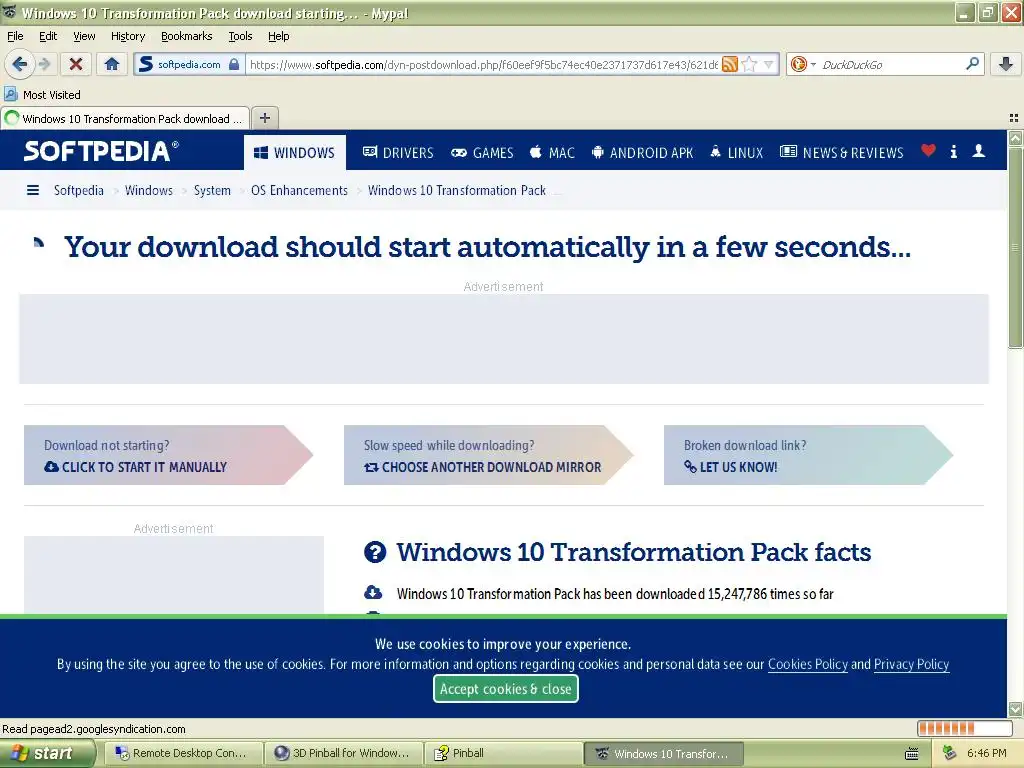This screenshot has width=1024, height=768.
Task: Stop page loading with the red X
Action: [x=76, y=64]
